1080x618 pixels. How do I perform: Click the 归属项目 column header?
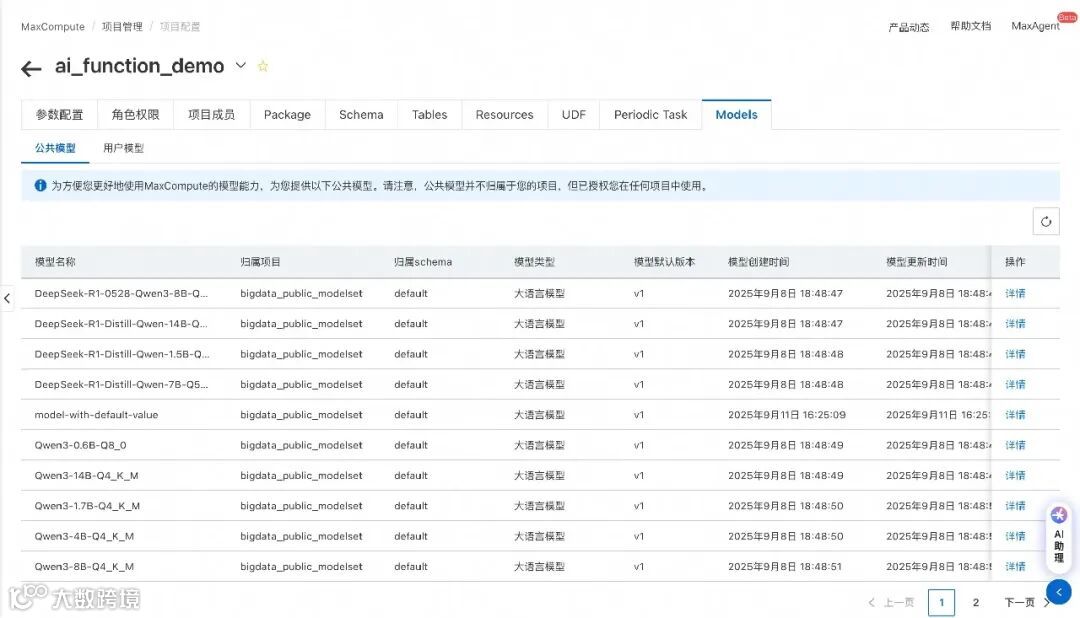click(x=260, y=261)
